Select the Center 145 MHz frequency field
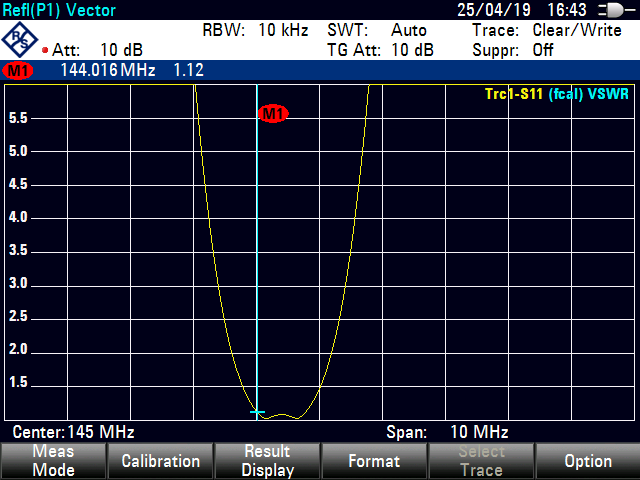 pos(73,433)
